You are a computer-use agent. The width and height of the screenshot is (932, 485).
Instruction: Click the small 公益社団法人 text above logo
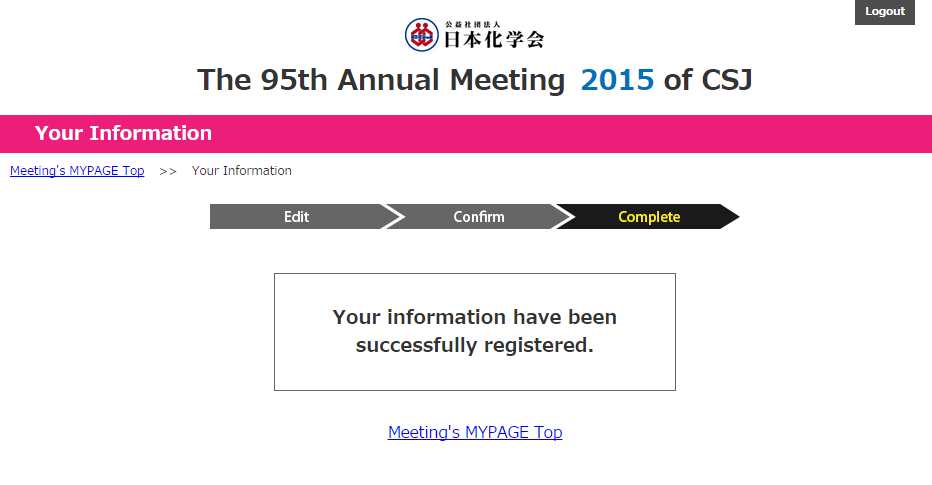[473, 24]
